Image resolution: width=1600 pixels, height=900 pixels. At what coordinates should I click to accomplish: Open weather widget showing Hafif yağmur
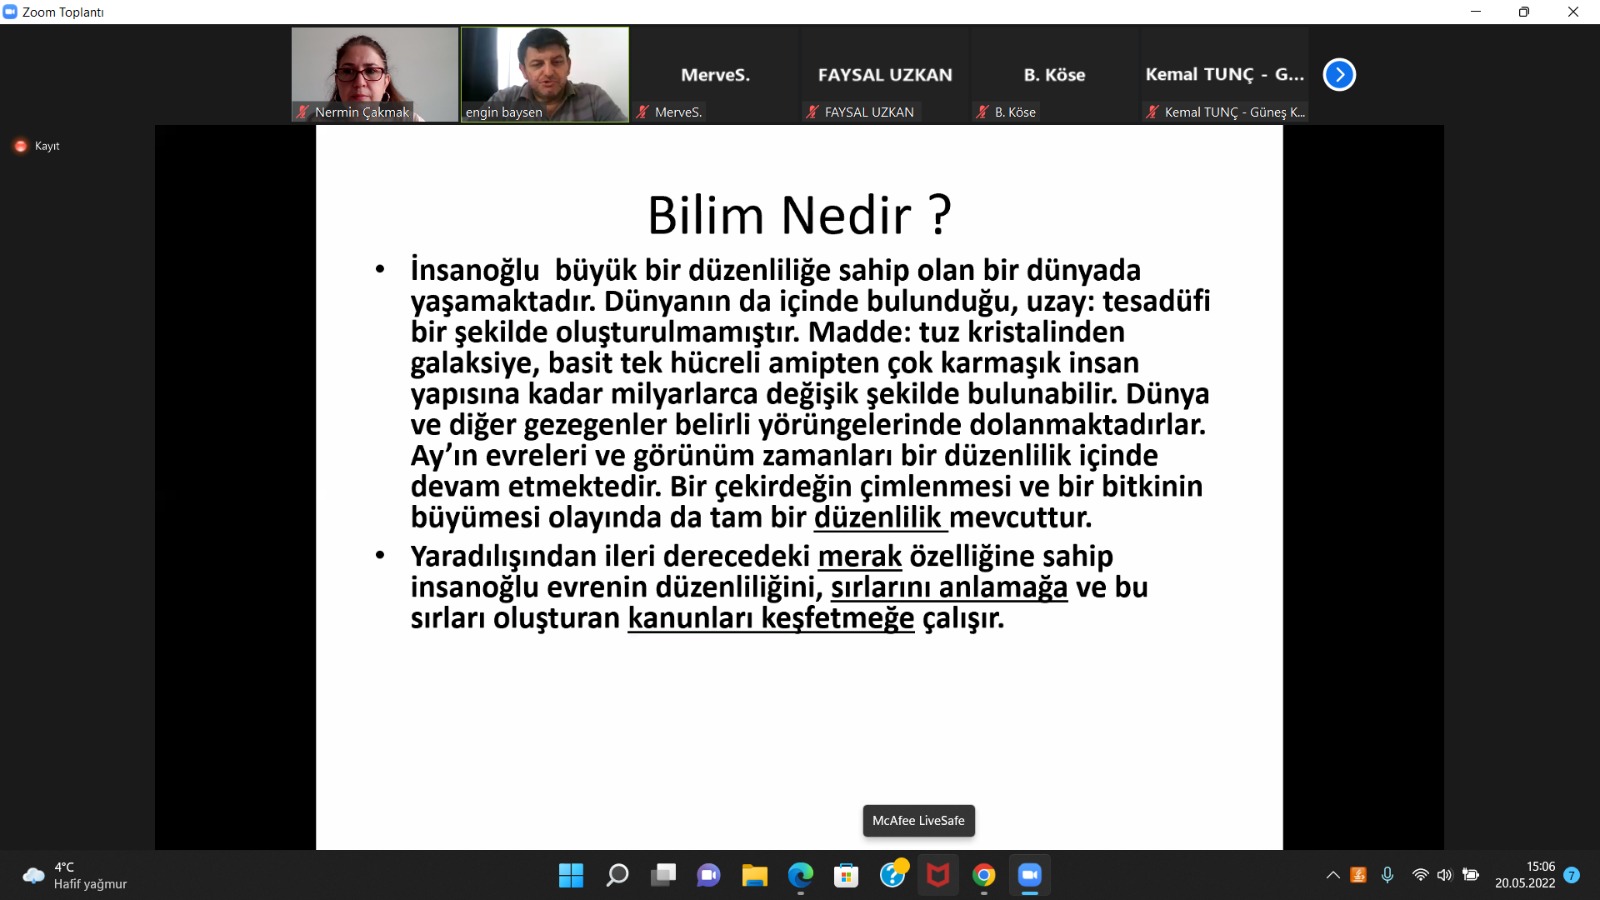pos(75,876)
